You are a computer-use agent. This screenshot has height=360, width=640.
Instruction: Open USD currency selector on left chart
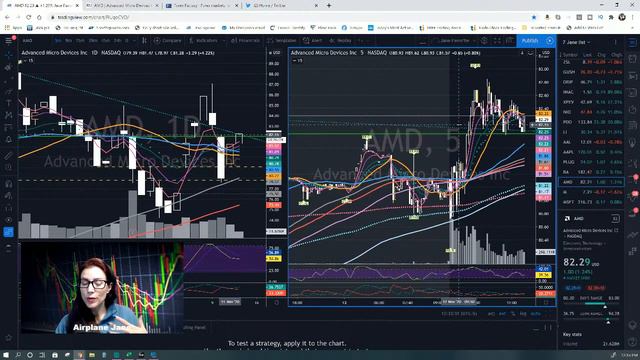pyautogui.click(x=275, y=53)
